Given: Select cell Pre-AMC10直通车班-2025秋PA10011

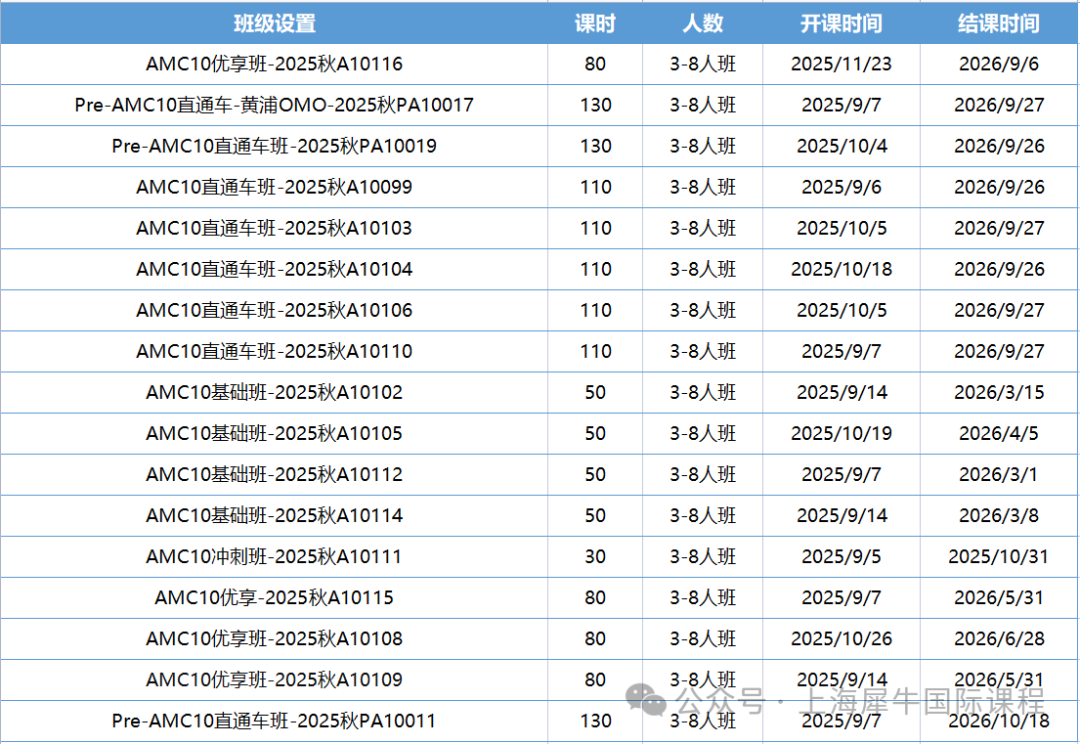Looking at the screenshot, I should [x=274, y=721].
